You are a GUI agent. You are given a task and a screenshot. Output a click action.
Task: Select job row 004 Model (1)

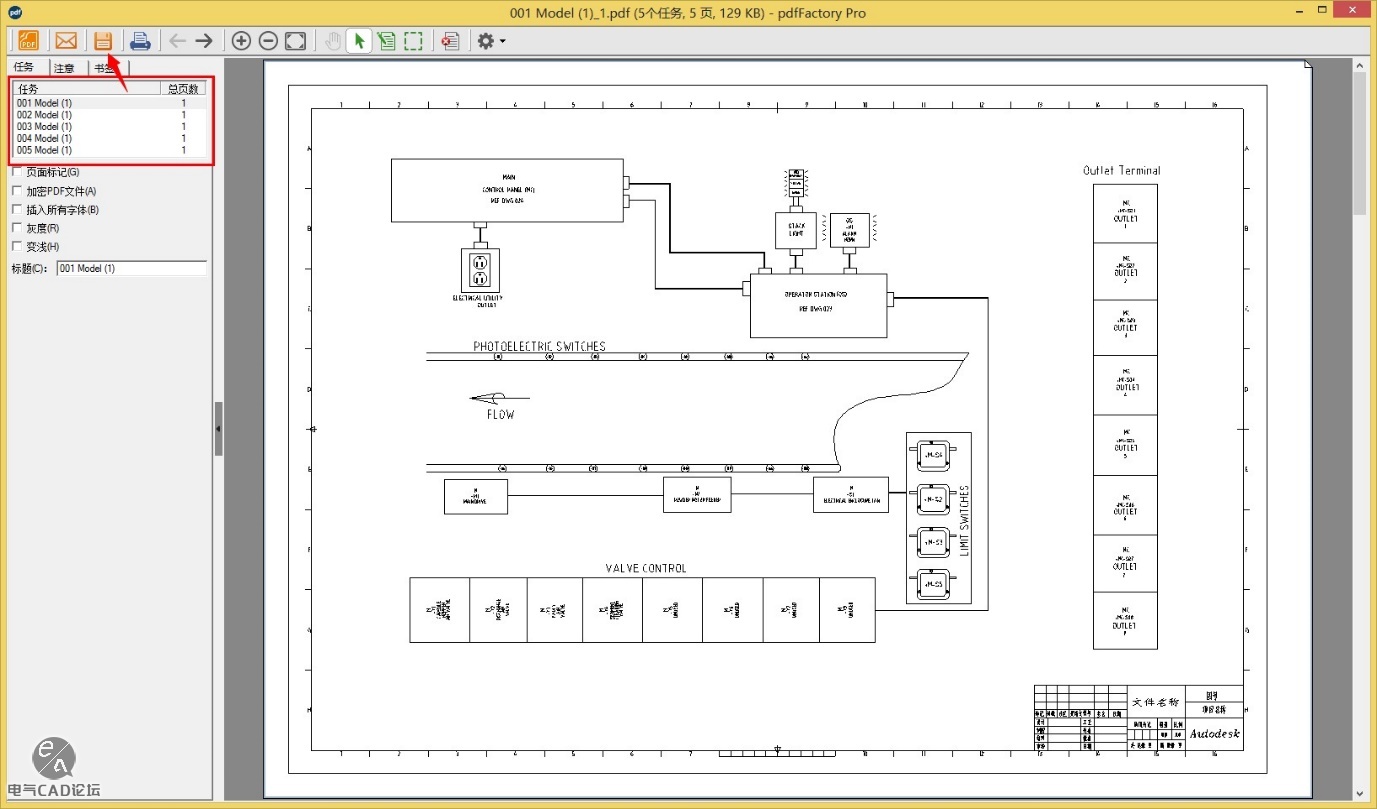[110, 139]
